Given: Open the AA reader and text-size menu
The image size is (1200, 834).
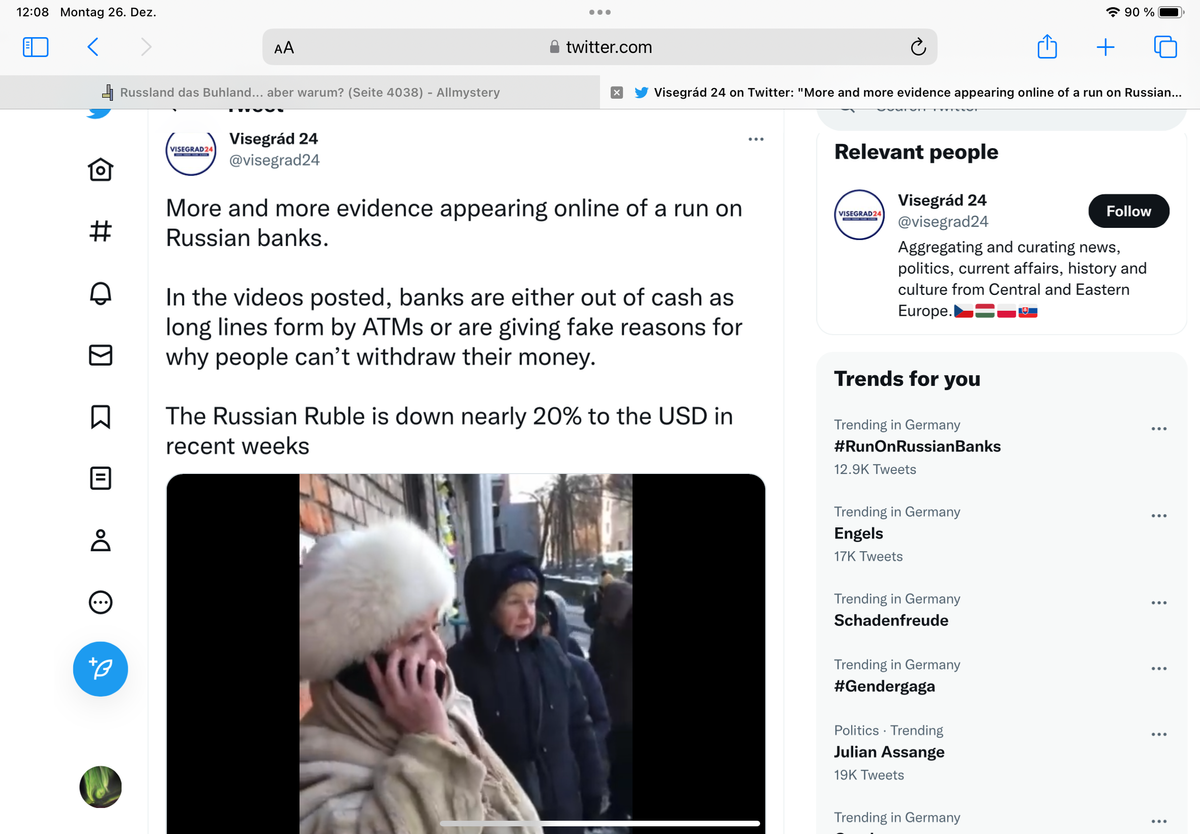Looking at the screenshot, I should (x=284, y=47).
